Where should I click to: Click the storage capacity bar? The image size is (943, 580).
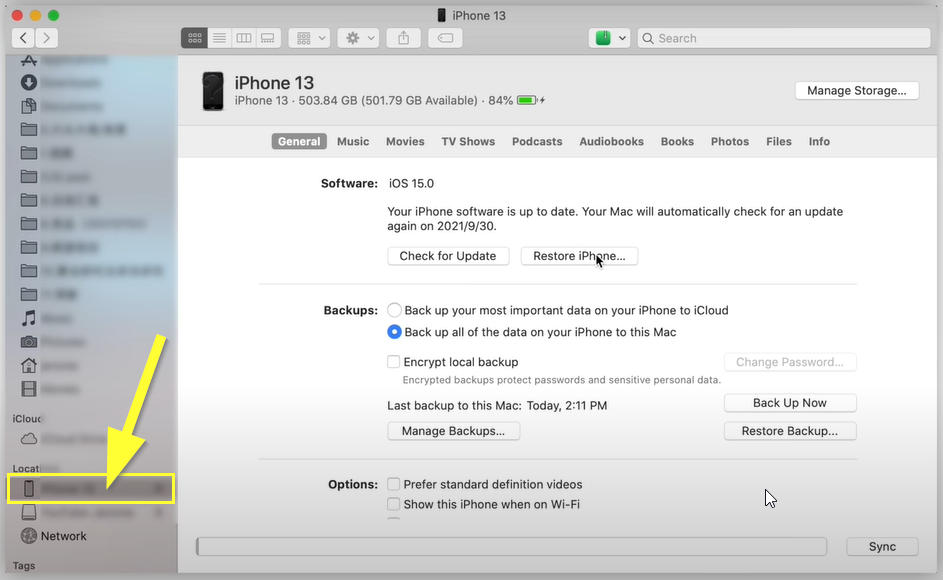(x=511, y=546)
